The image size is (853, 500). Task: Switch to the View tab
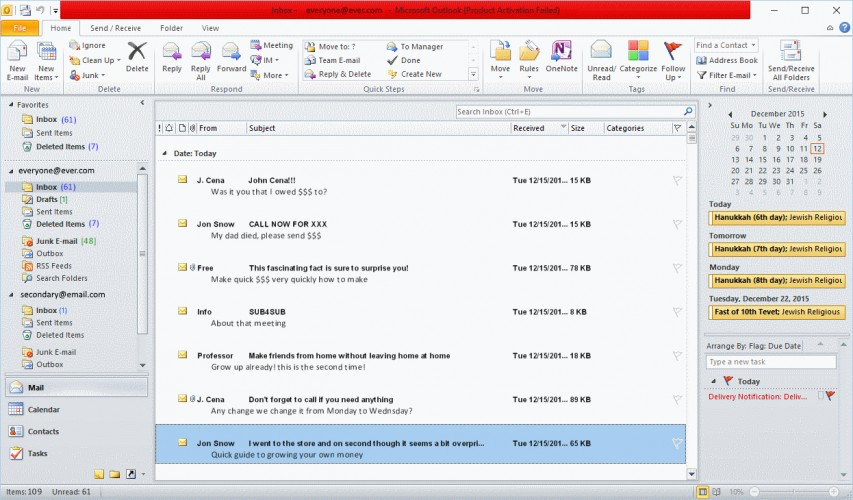210,28
